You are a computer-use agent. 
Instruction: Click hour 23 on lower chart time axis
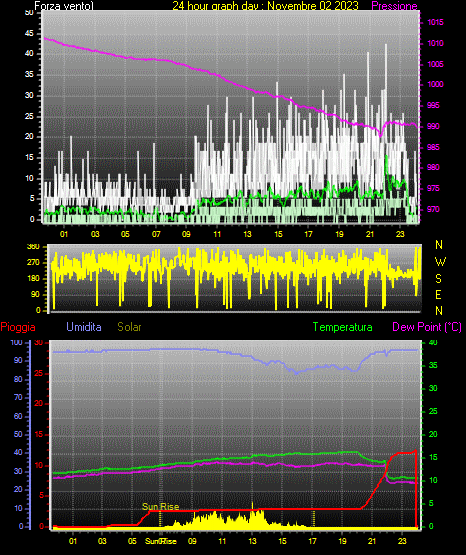pos(402,541)
